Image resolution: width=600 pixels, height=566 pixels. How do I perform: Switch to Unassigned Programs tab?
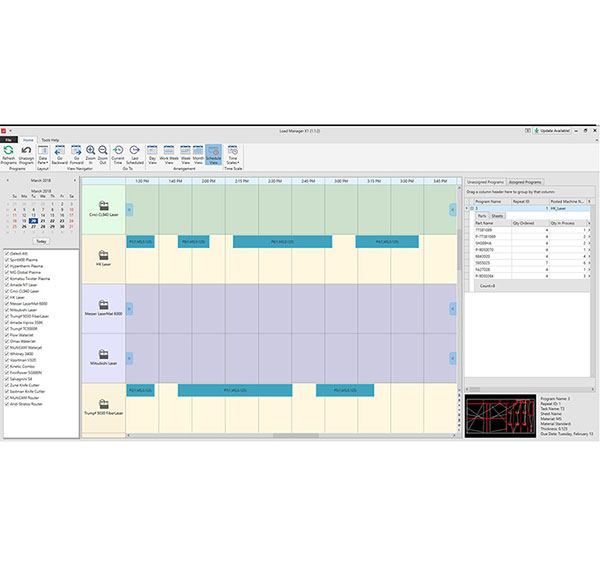[x=485, y=182]
